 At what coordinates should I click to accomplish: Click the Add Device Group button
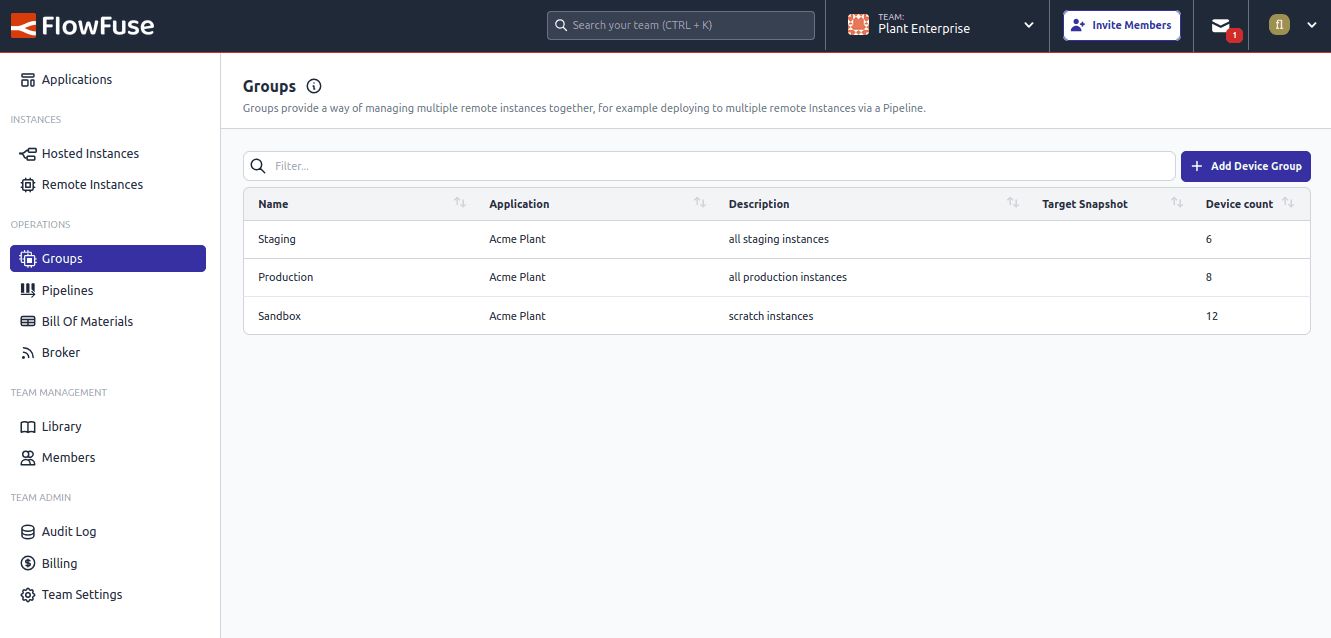pos(1245,165)
